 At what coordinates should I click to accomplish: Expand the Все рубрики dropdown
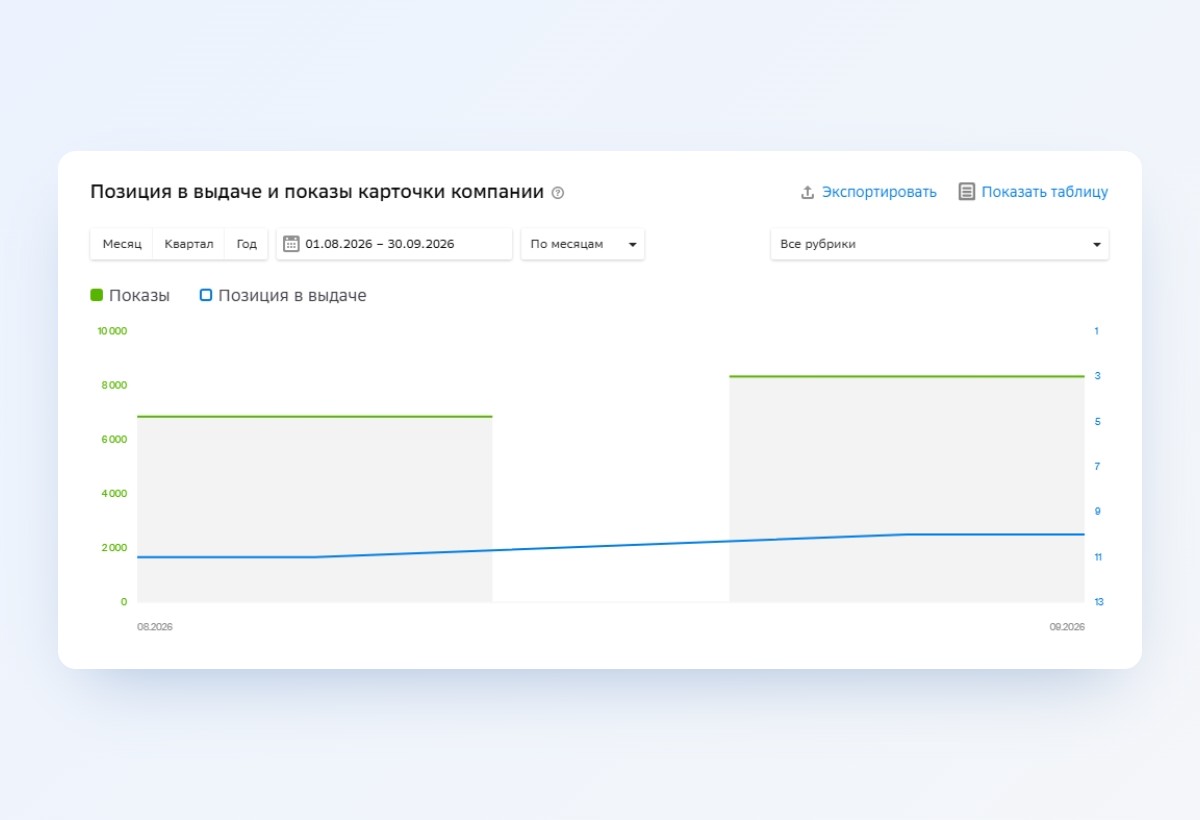pyautogui.click(x=940, y=244)
